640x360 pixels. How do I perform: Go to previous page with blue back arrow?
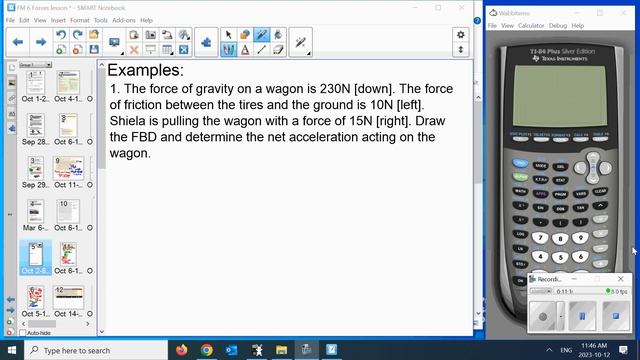tap(18, 42)
